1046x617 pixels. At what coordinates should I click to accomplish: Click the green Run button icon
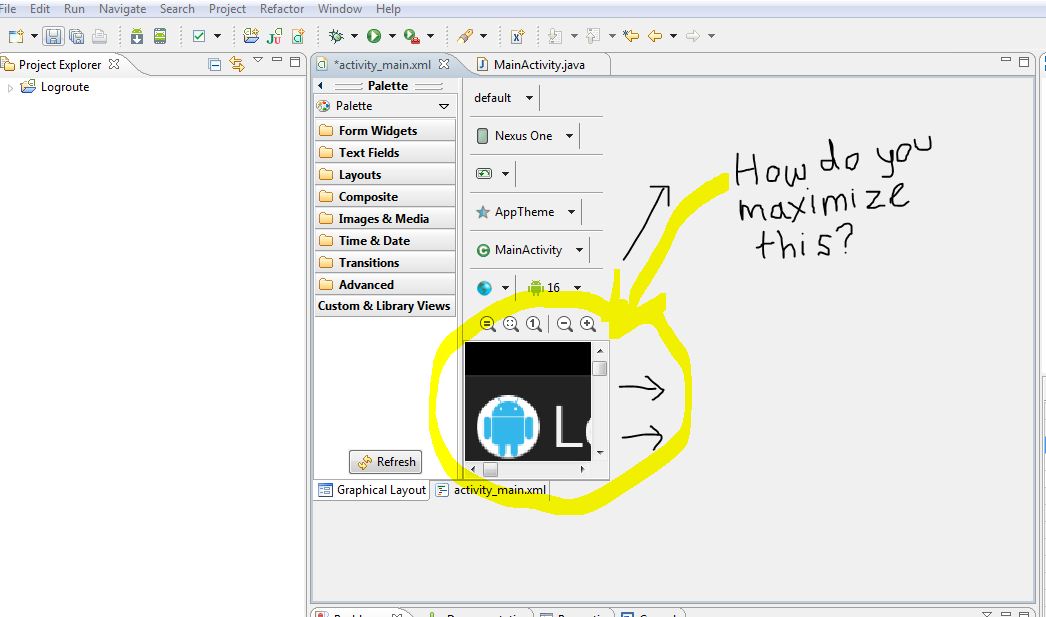point(374,36)
